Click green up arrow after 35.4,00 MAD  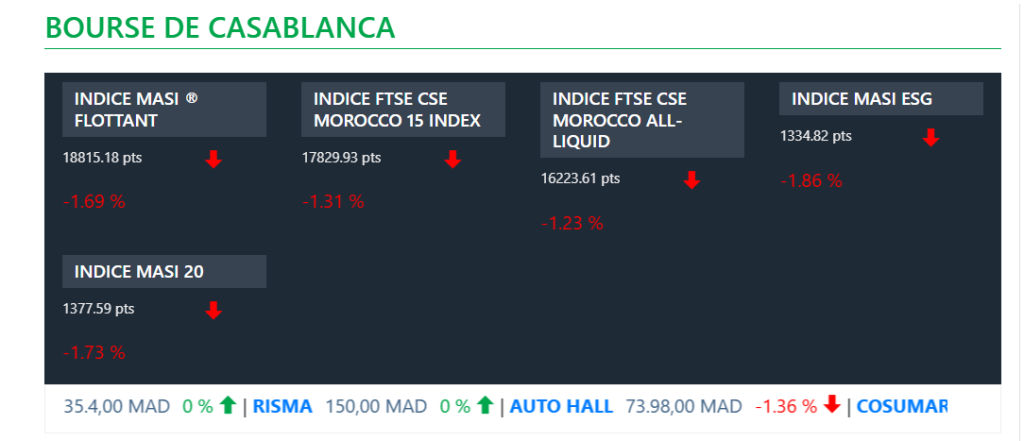point(228,406)
